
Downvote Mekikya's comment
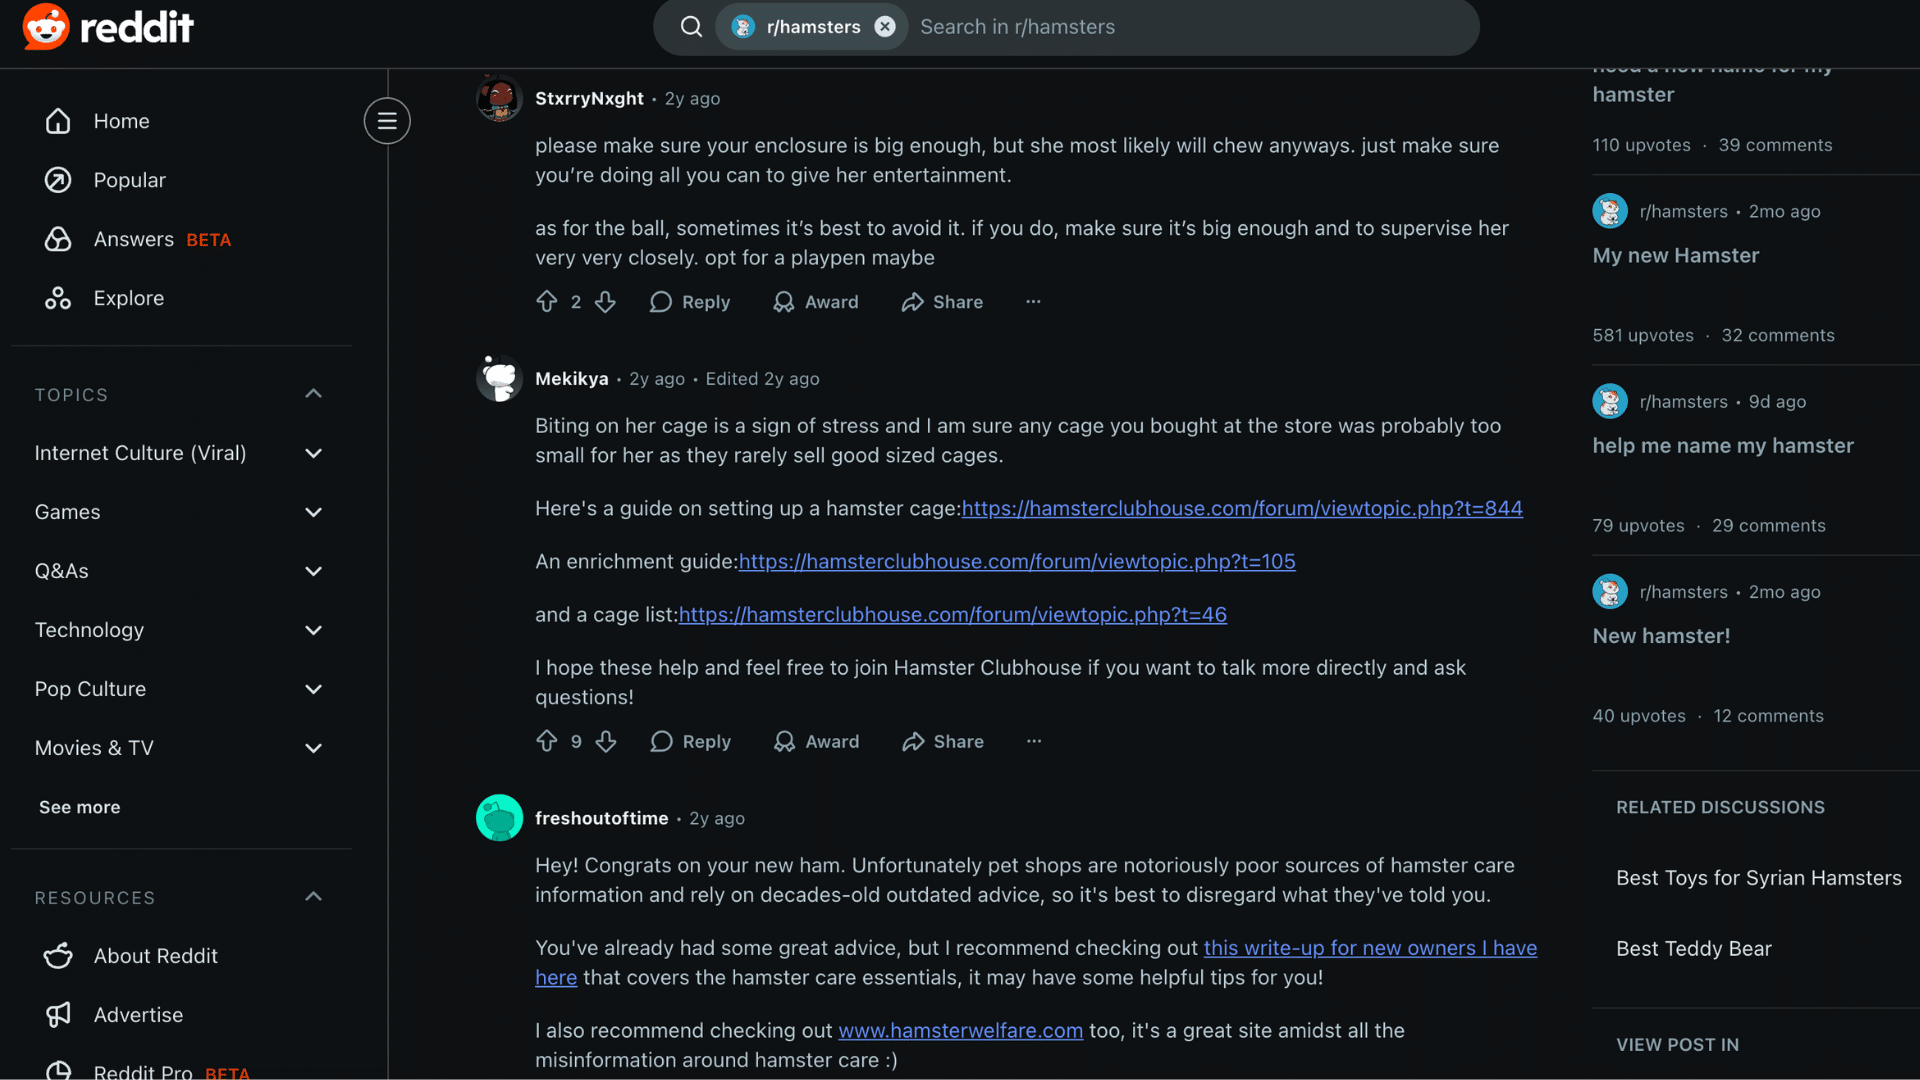(606, 741)
